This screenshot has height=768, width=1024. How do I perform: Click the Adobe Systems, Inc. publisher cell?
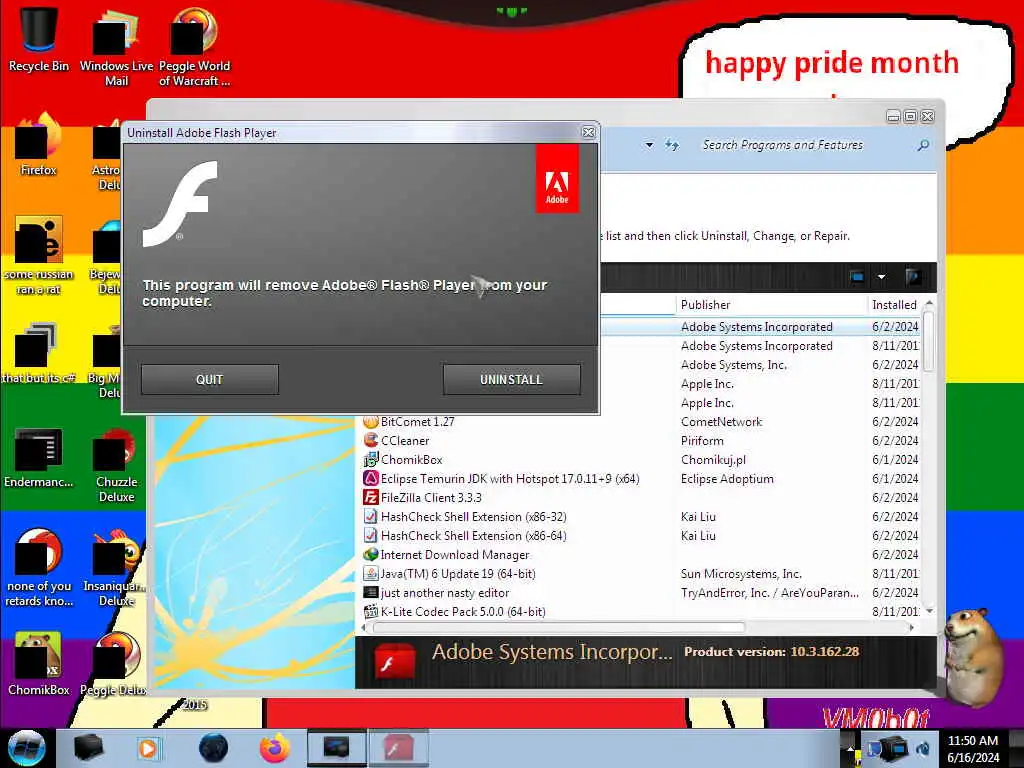coord(733,364)
